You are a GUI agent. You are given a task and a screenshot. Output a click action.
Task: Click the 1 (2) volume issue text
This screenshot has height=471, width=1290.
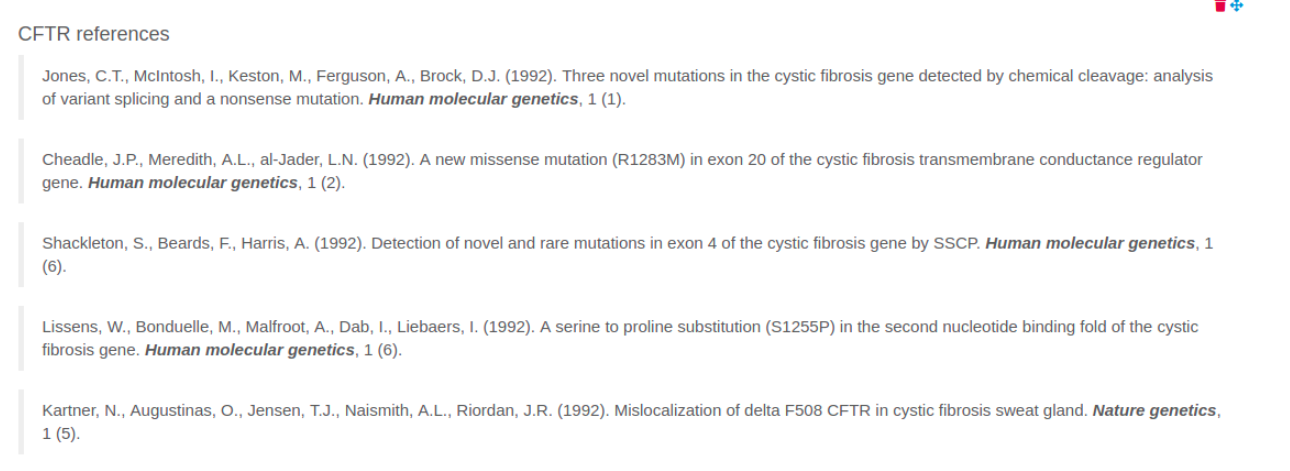pos(323,184)
